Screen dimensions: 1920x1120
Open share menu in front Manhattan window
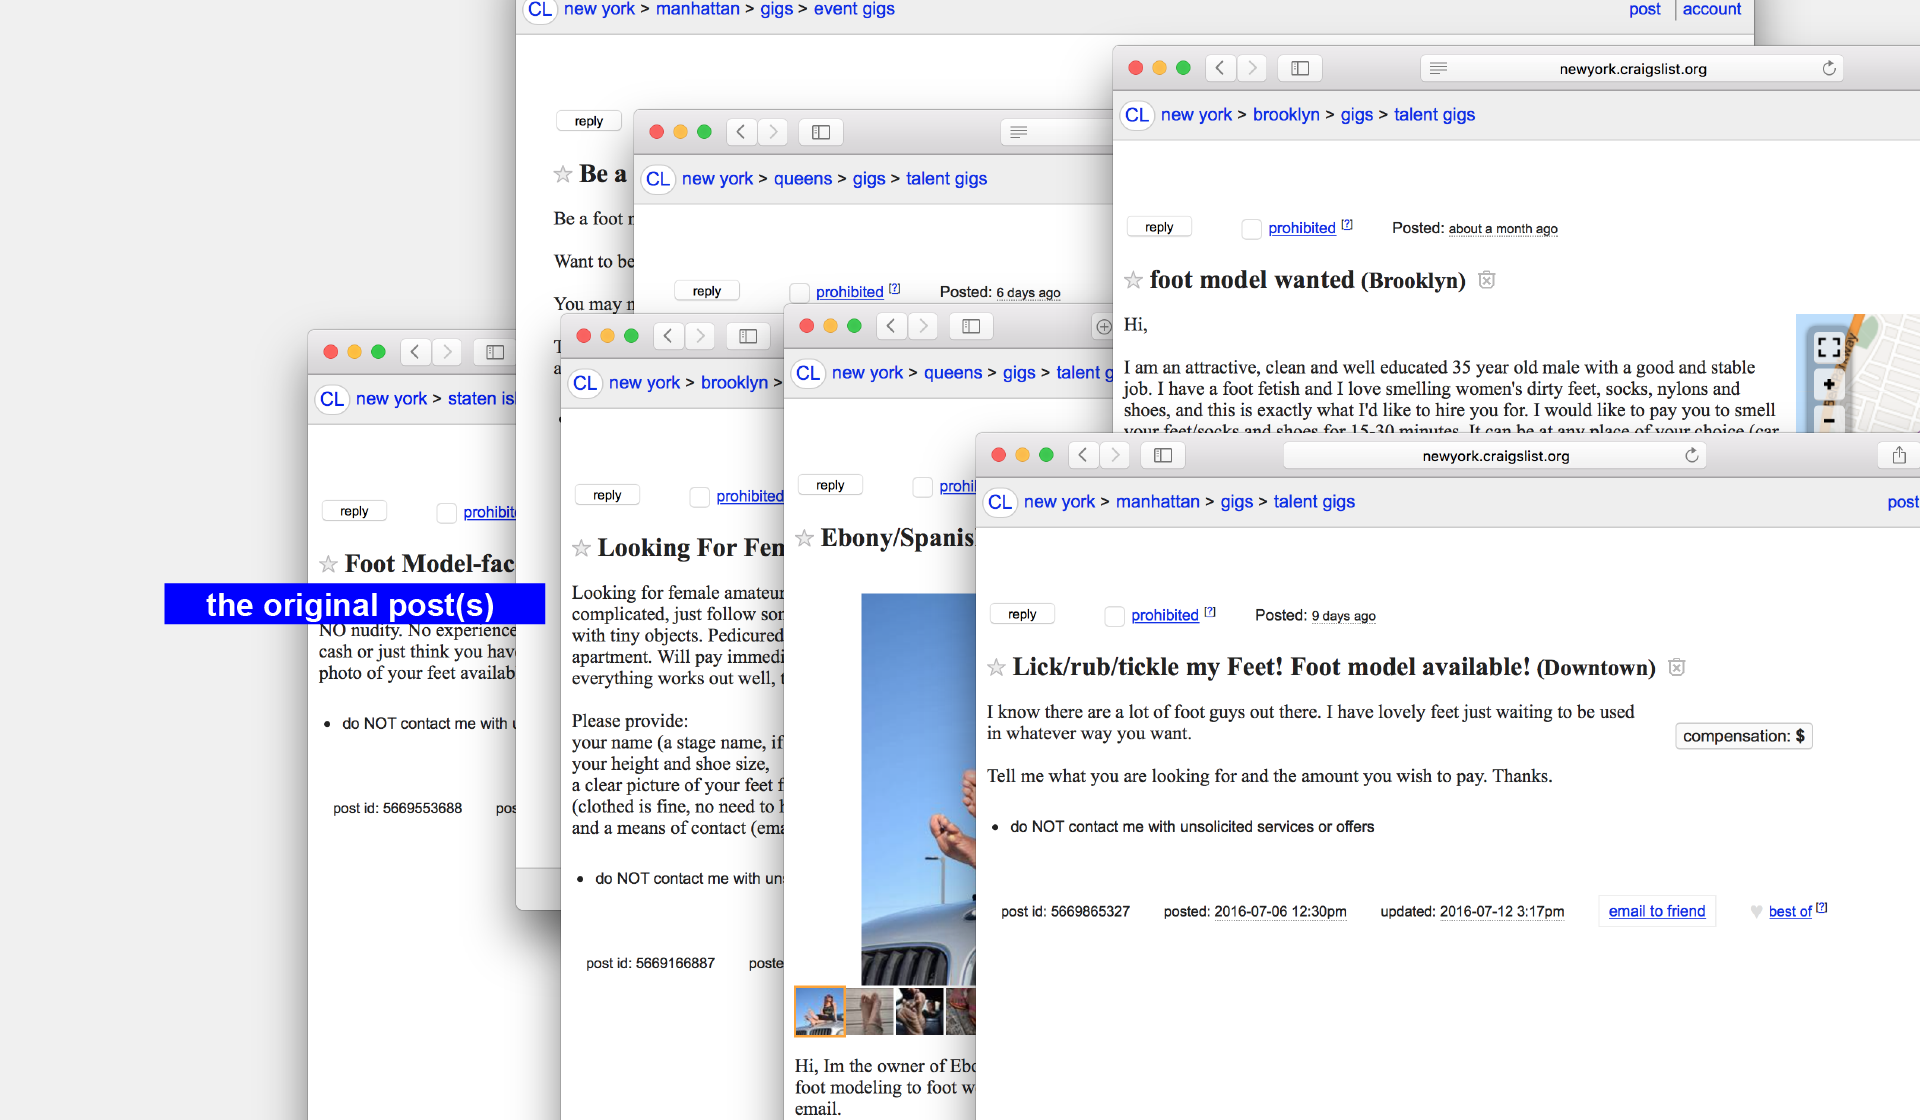1899,455
